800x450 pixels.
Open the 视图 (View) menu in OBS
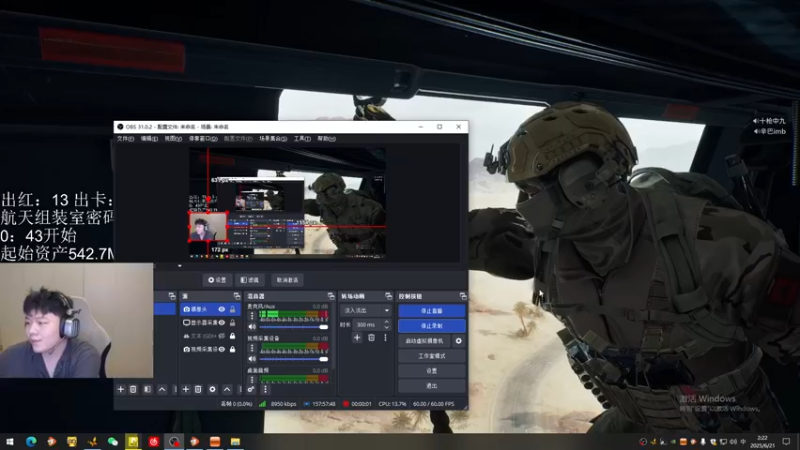[x=173, y=139]
